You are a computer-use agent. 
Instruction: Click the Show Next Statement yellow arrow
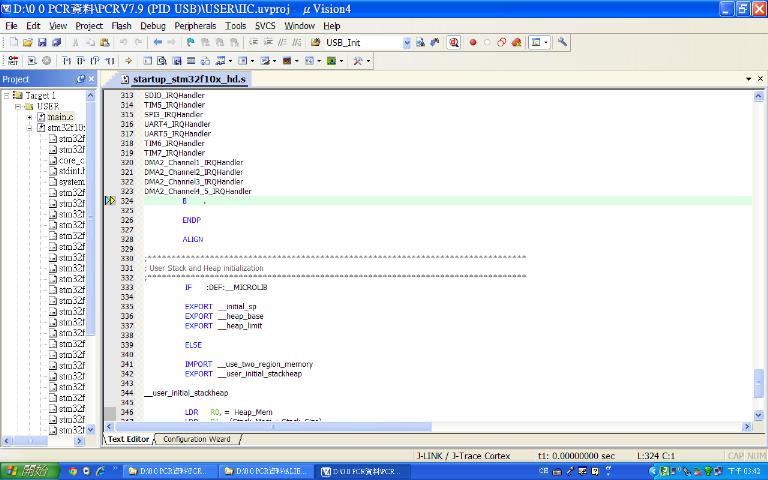[x=128, y=61]
